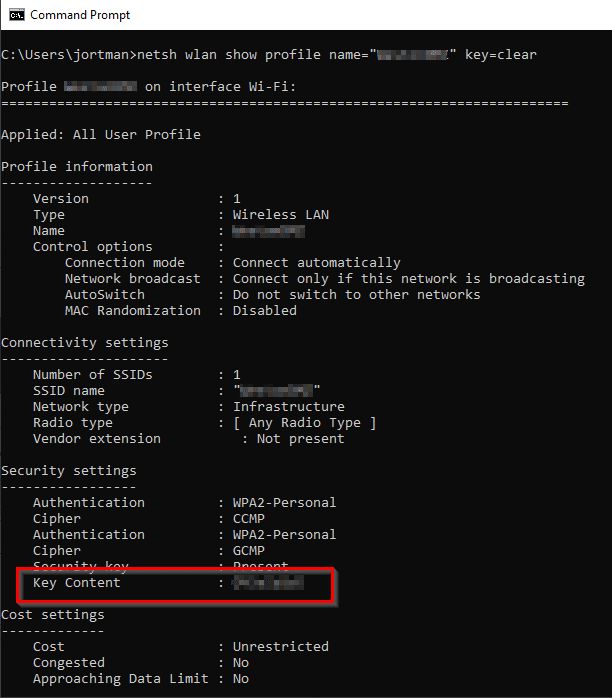Click the Infrastructure network type value

click(x=289, y=406)
